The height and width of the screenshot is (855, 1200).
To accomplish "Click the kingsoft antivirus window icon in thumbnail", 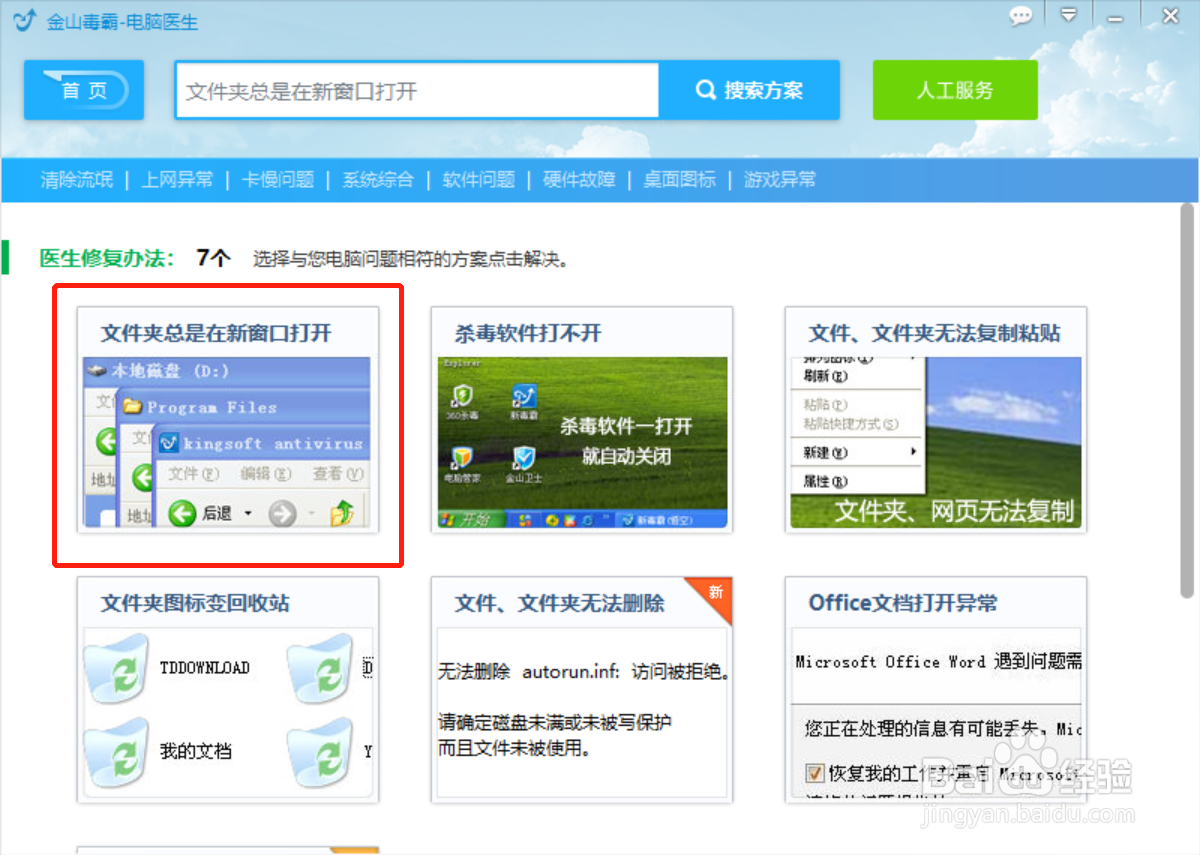I will tap(169, 443).
